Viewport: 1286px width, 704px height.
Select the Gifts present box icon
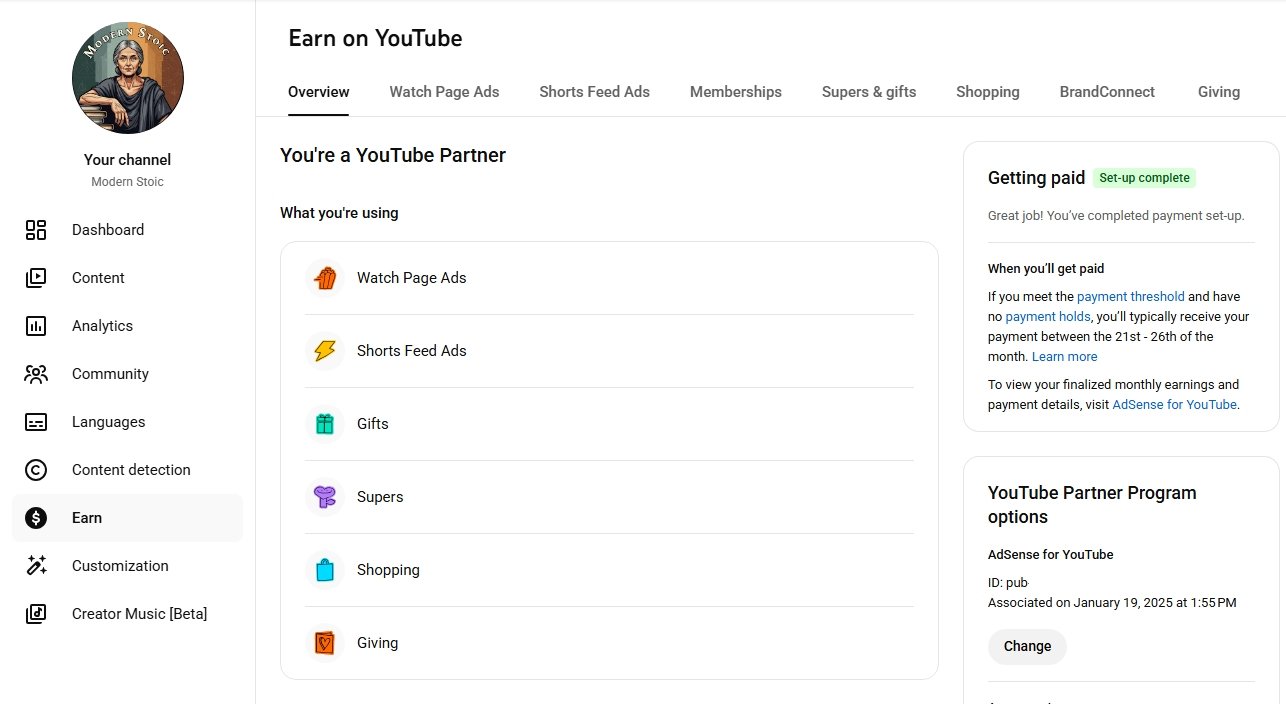point(324,424)
